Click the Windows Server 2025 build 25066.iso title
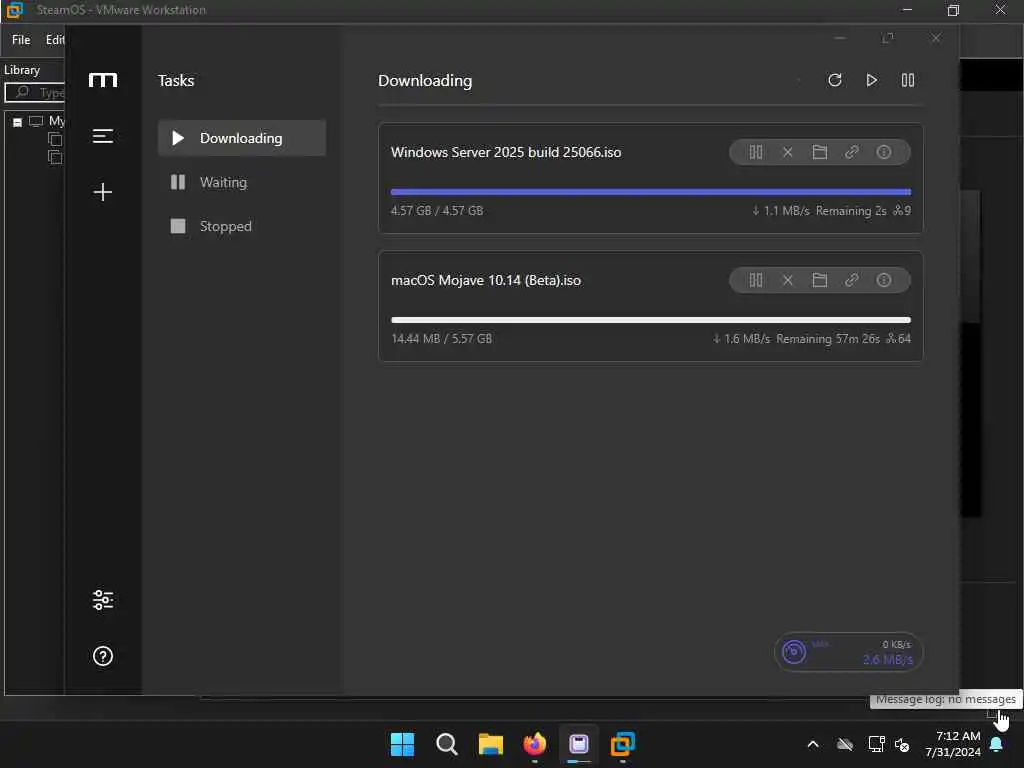The width and height of the screenshot is (1024, 768). click(506, 152)
